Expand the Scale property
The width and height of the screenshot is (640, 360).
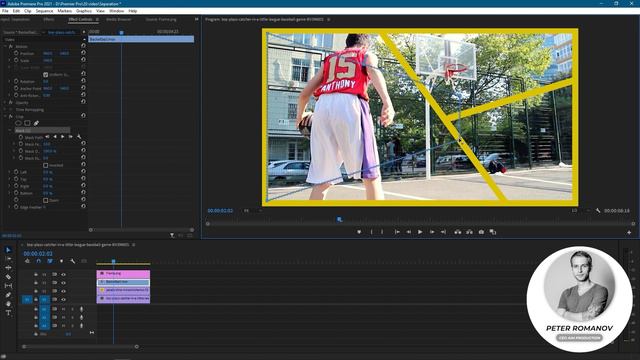click(x=9, y=60)
